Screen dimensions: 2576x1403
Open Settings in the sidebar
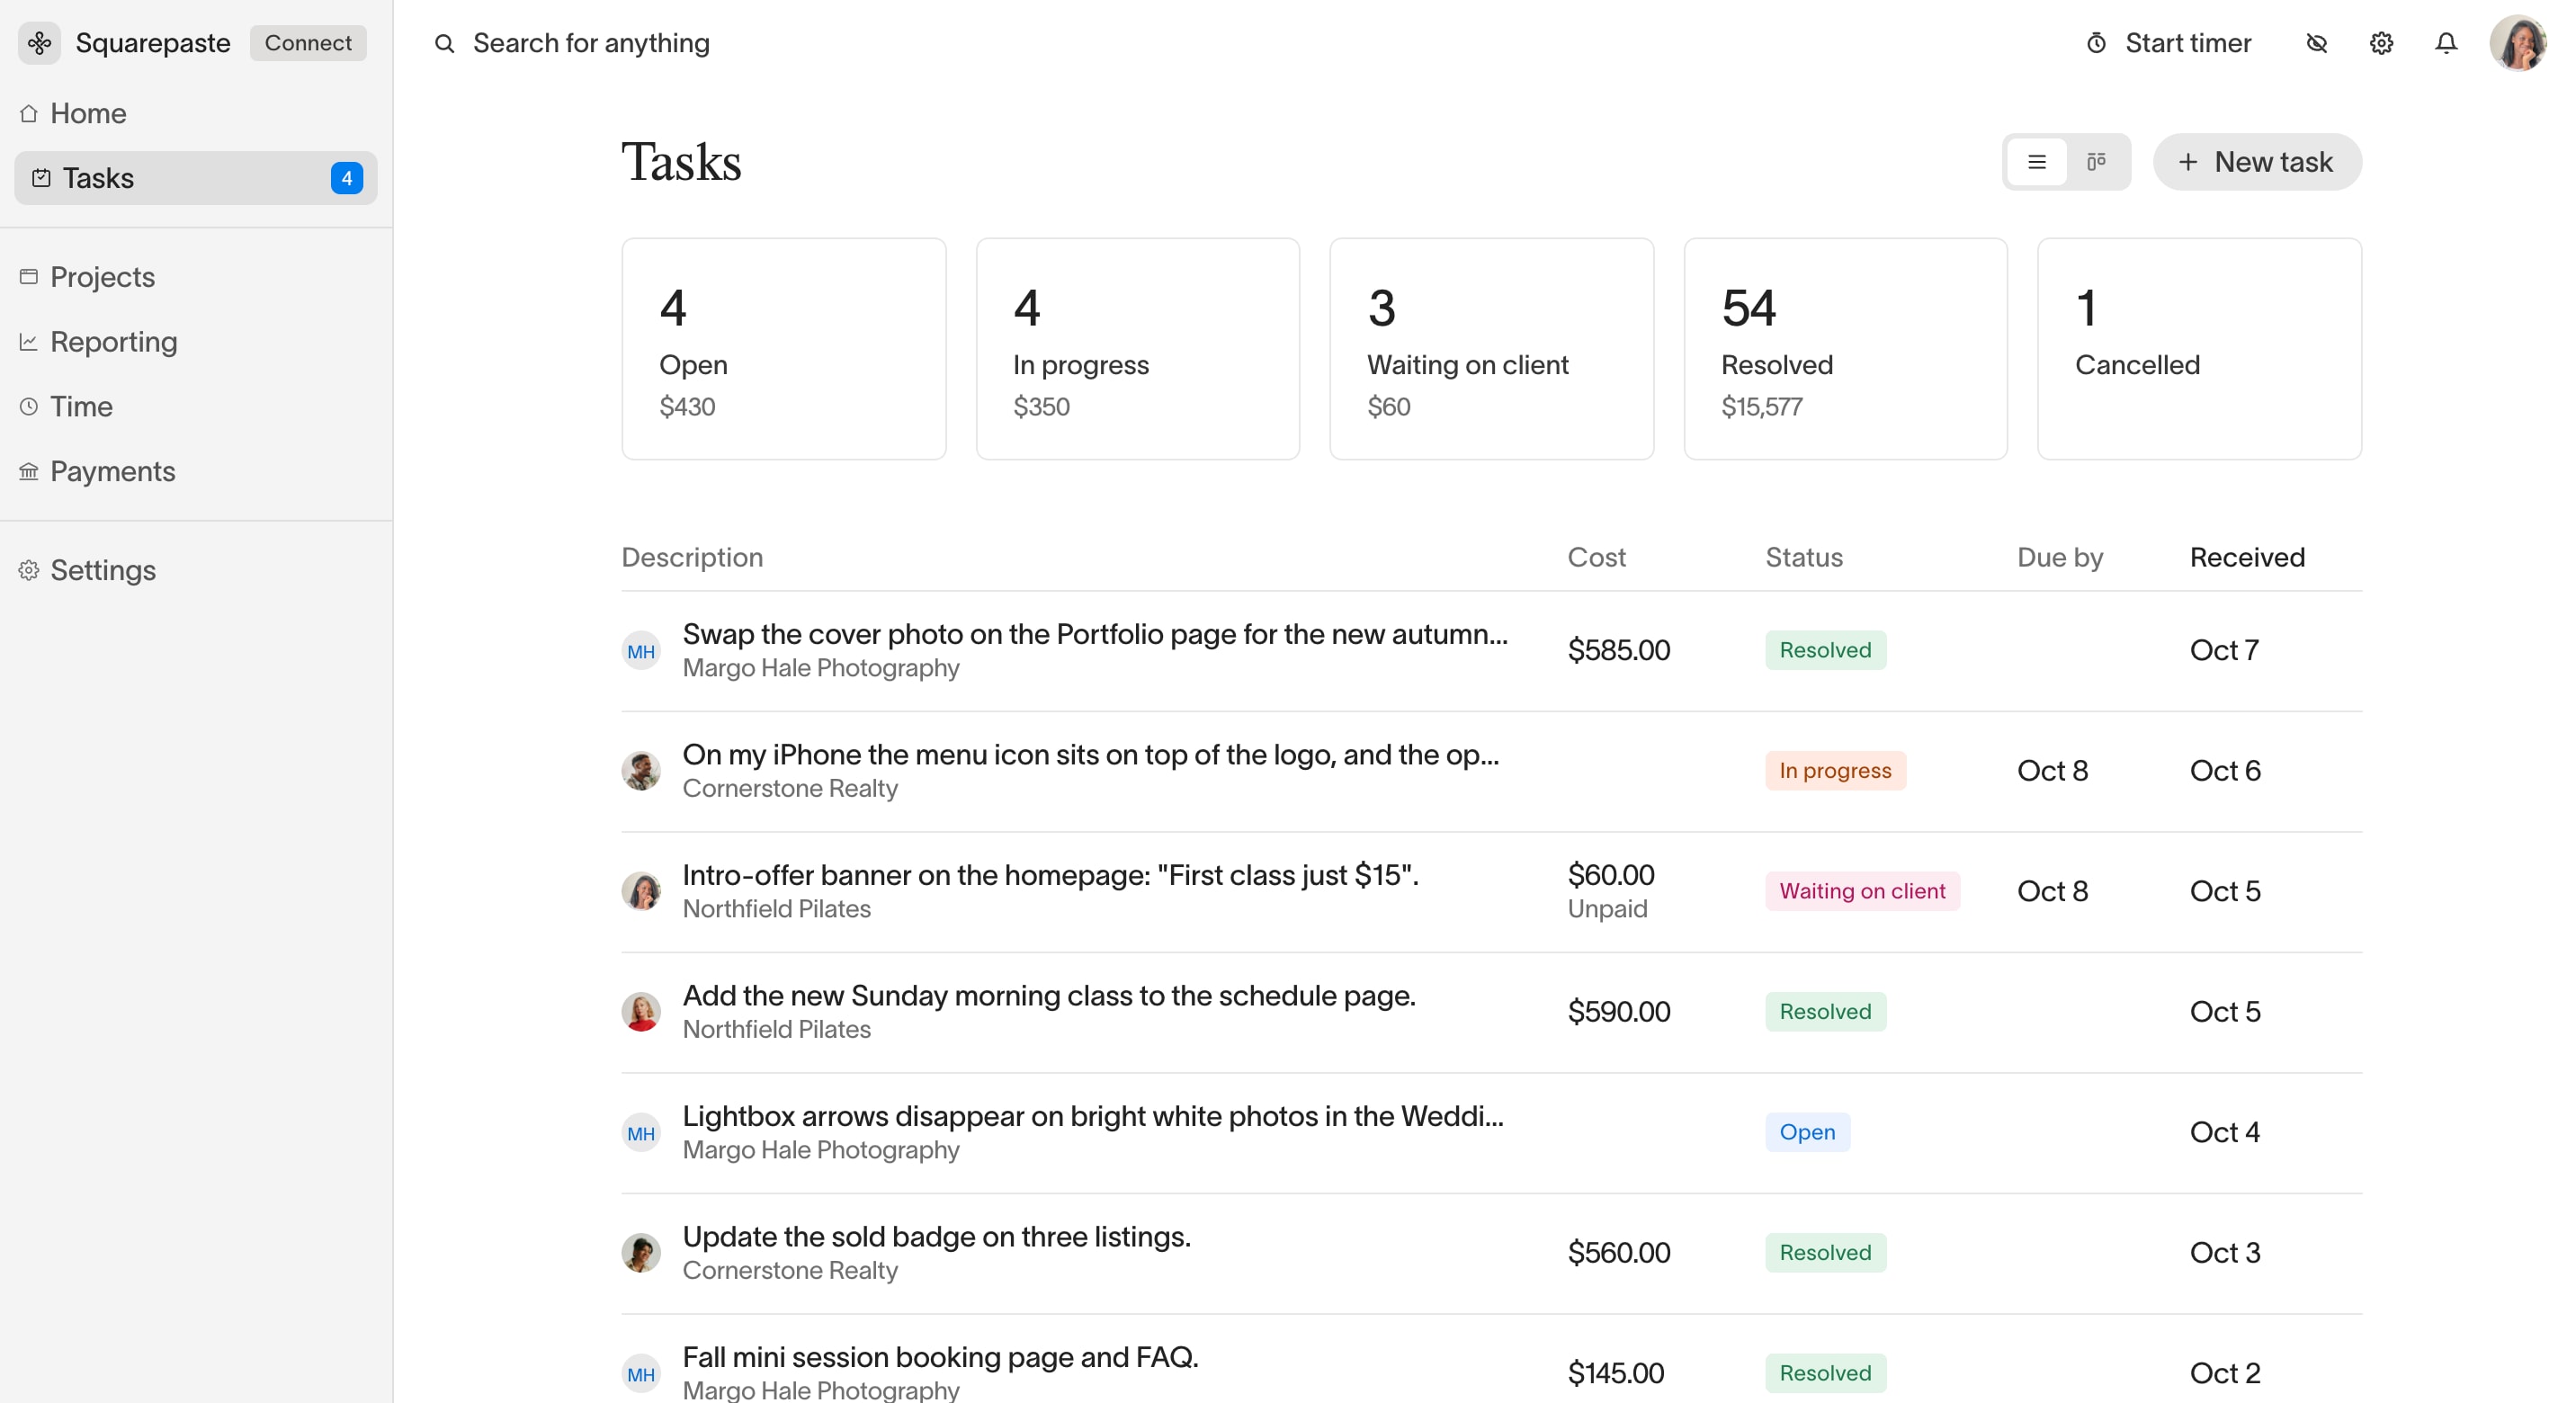point(196,570)
